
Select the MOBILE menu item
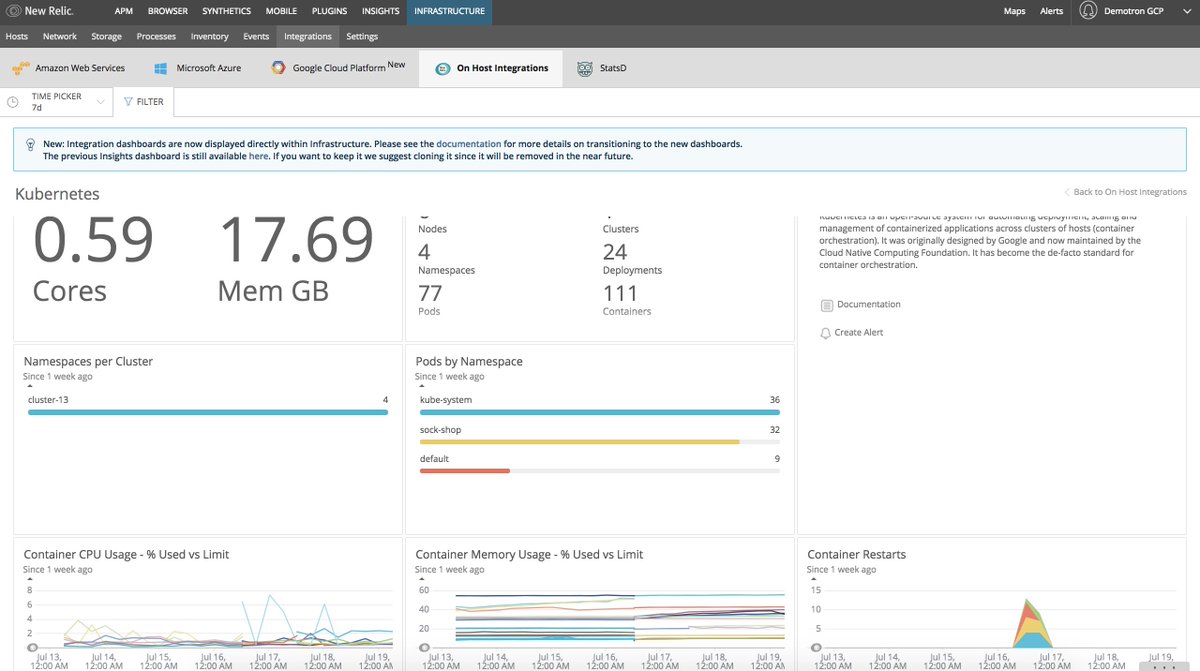coord(282,11)
